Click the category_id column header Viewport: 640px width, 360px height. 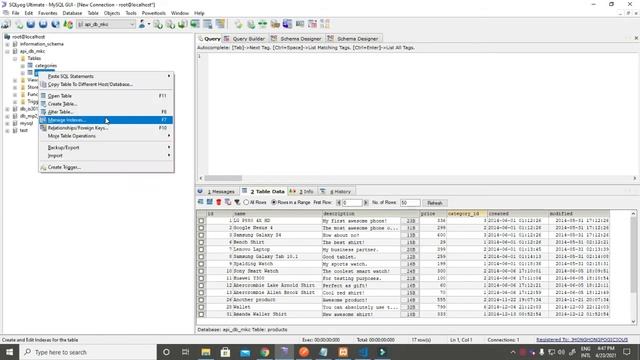point(467,213)
